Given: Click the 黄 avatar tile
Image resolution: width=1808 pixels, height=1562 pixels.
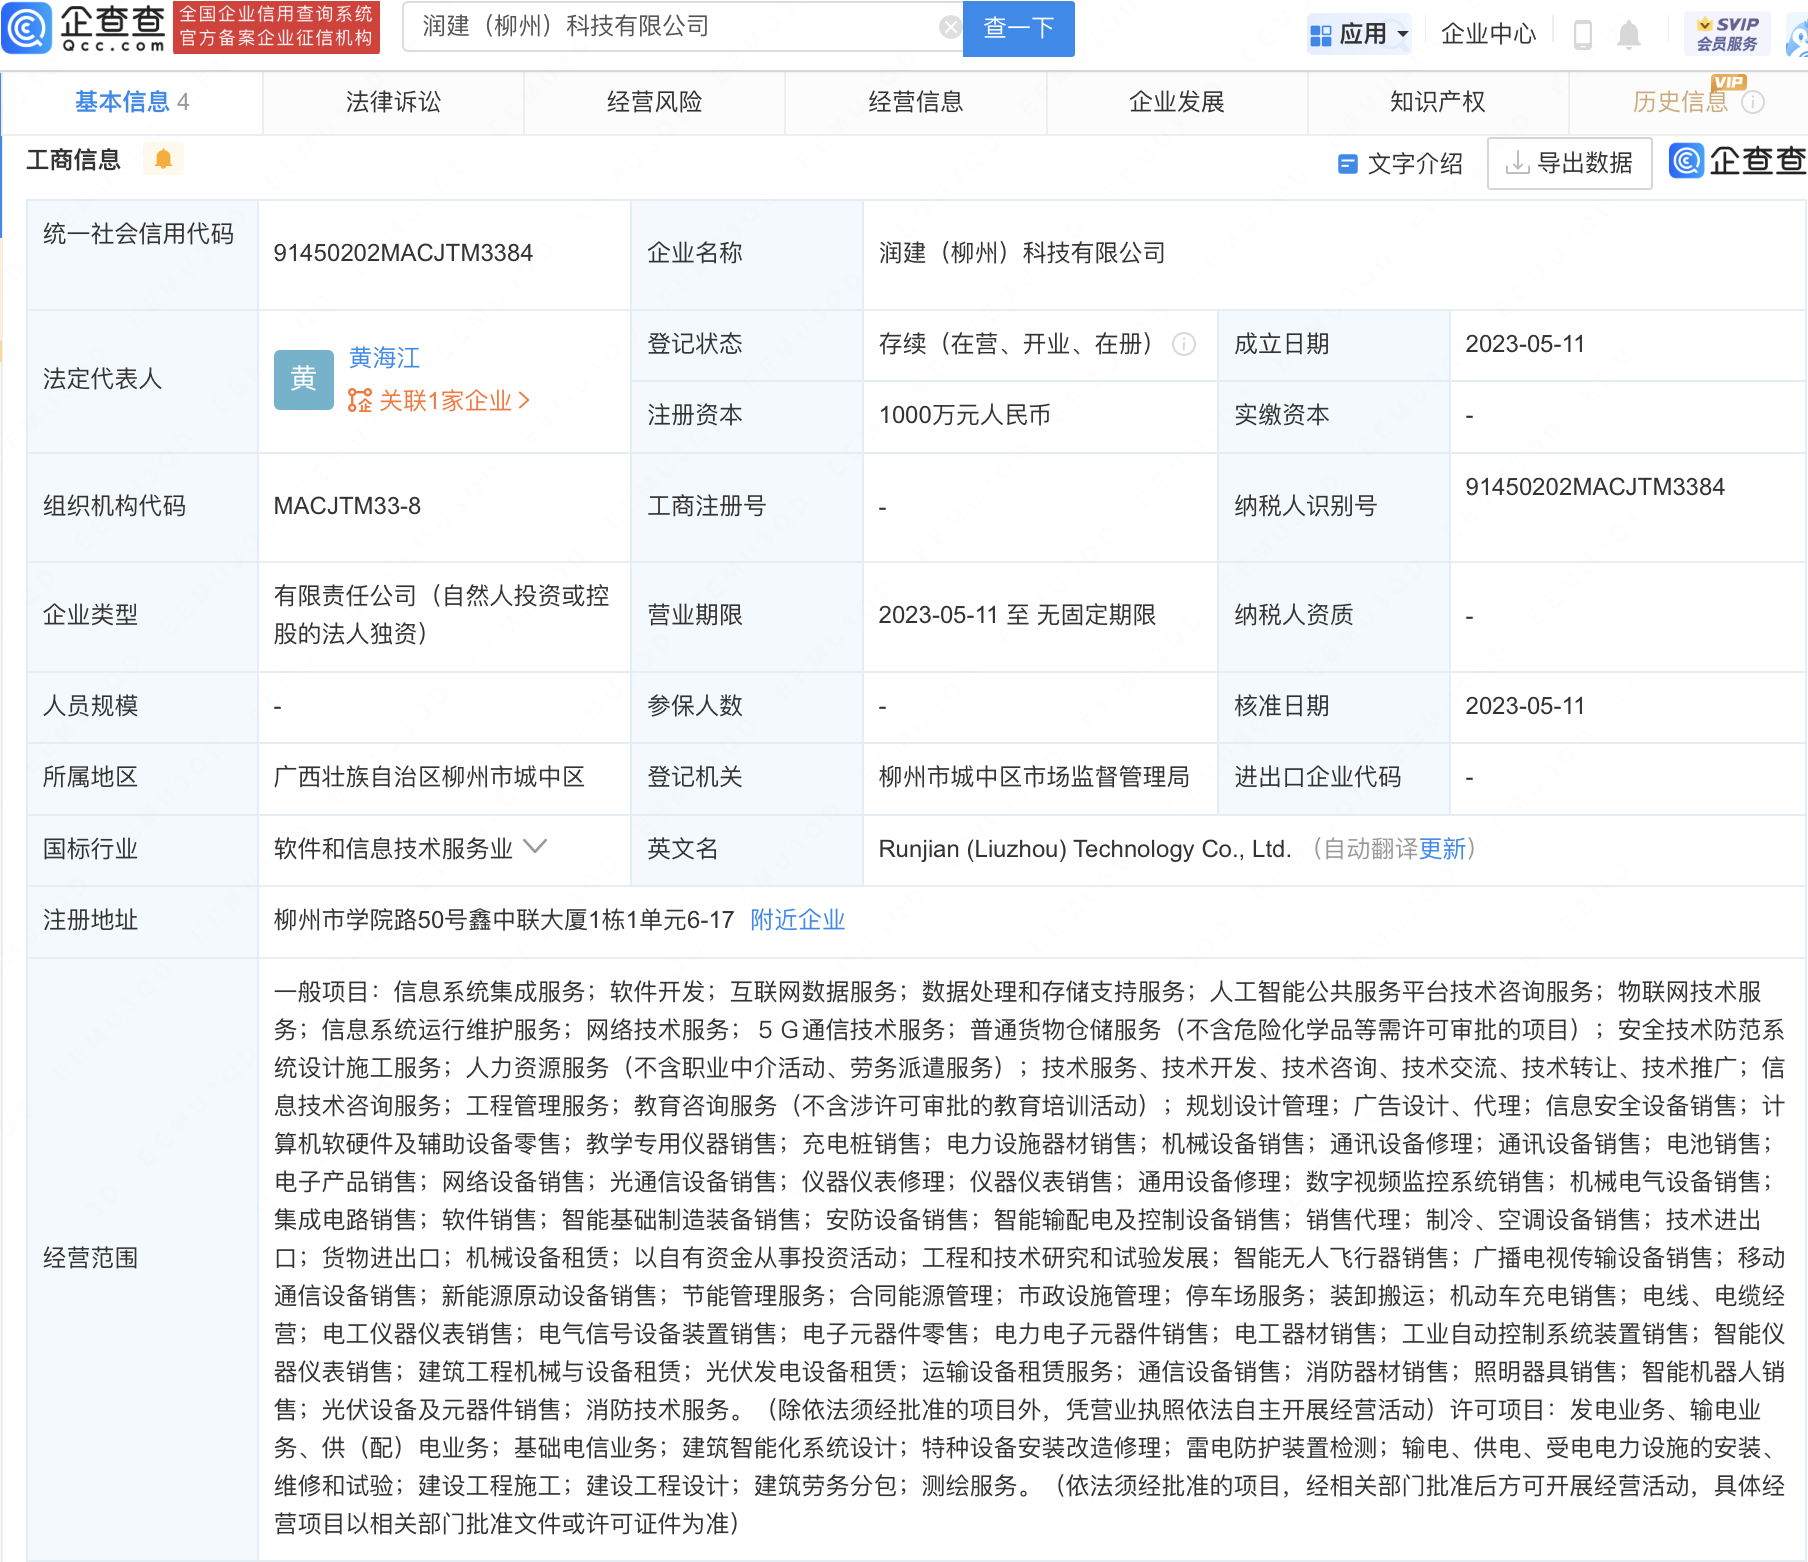Looking at the screenshot, I should pos(303,379).
